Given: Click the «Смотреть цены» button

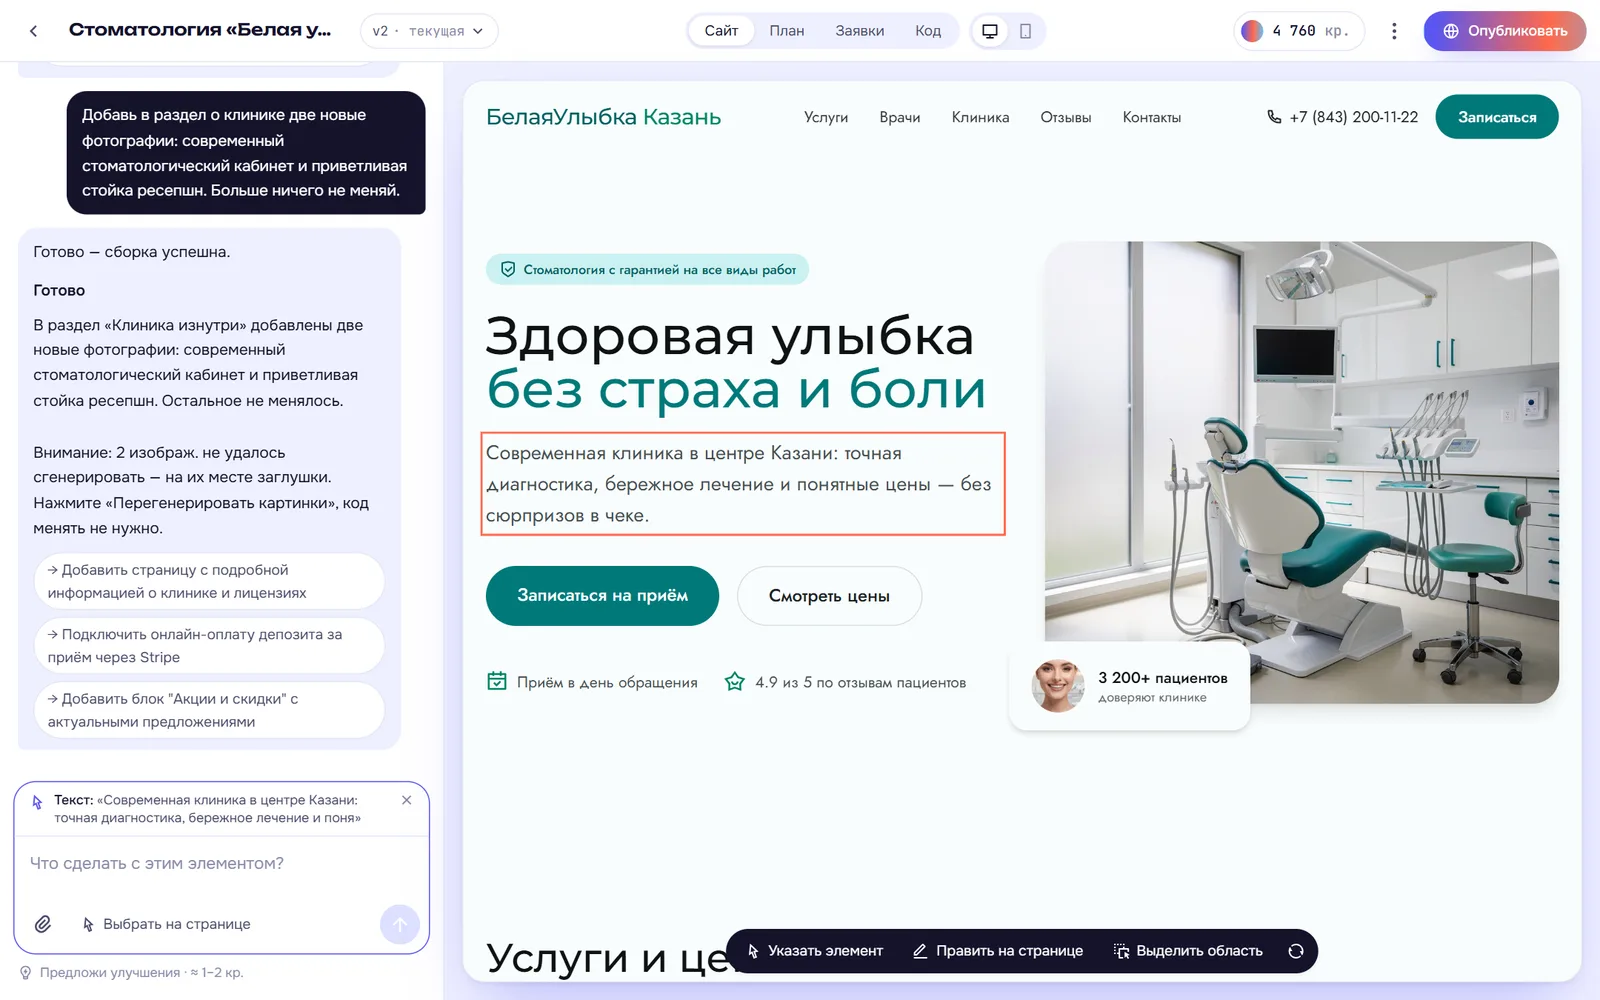Looking at the screenshot, I should (829, 596).
